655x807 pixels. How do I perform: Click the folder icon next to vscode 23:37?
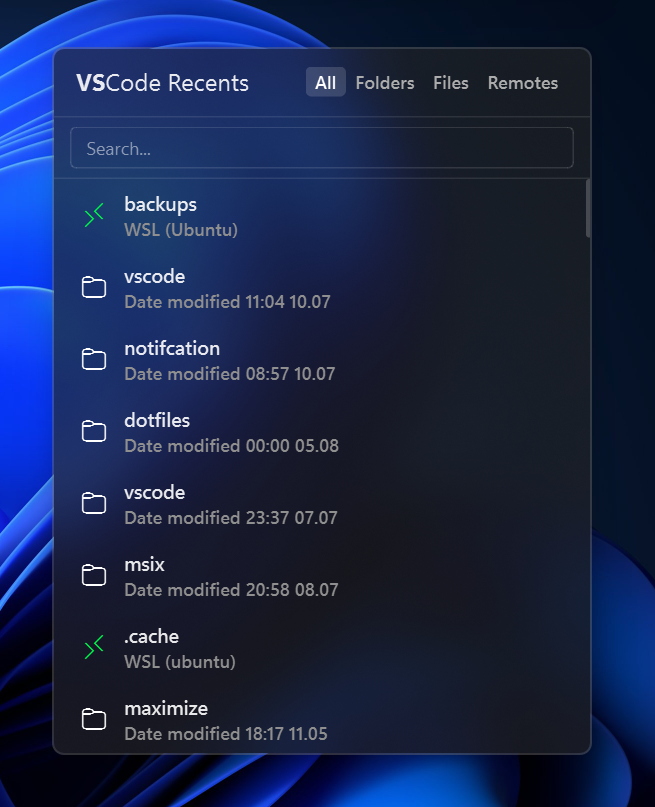[94, 503]
